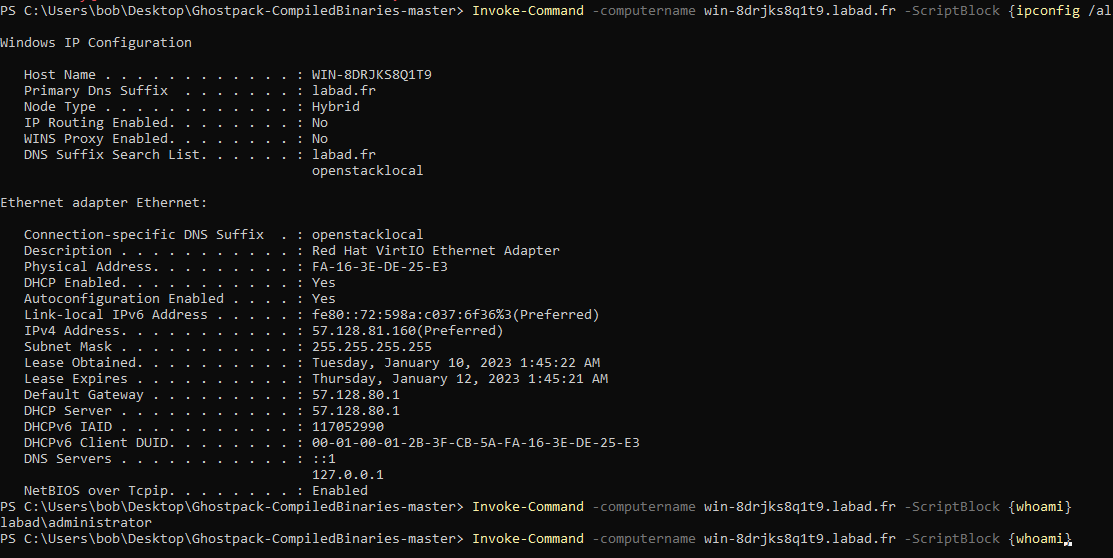Click the DHCPv6 IAID number 117052990
Screen dimensions: 1113x558
point(347,427)
